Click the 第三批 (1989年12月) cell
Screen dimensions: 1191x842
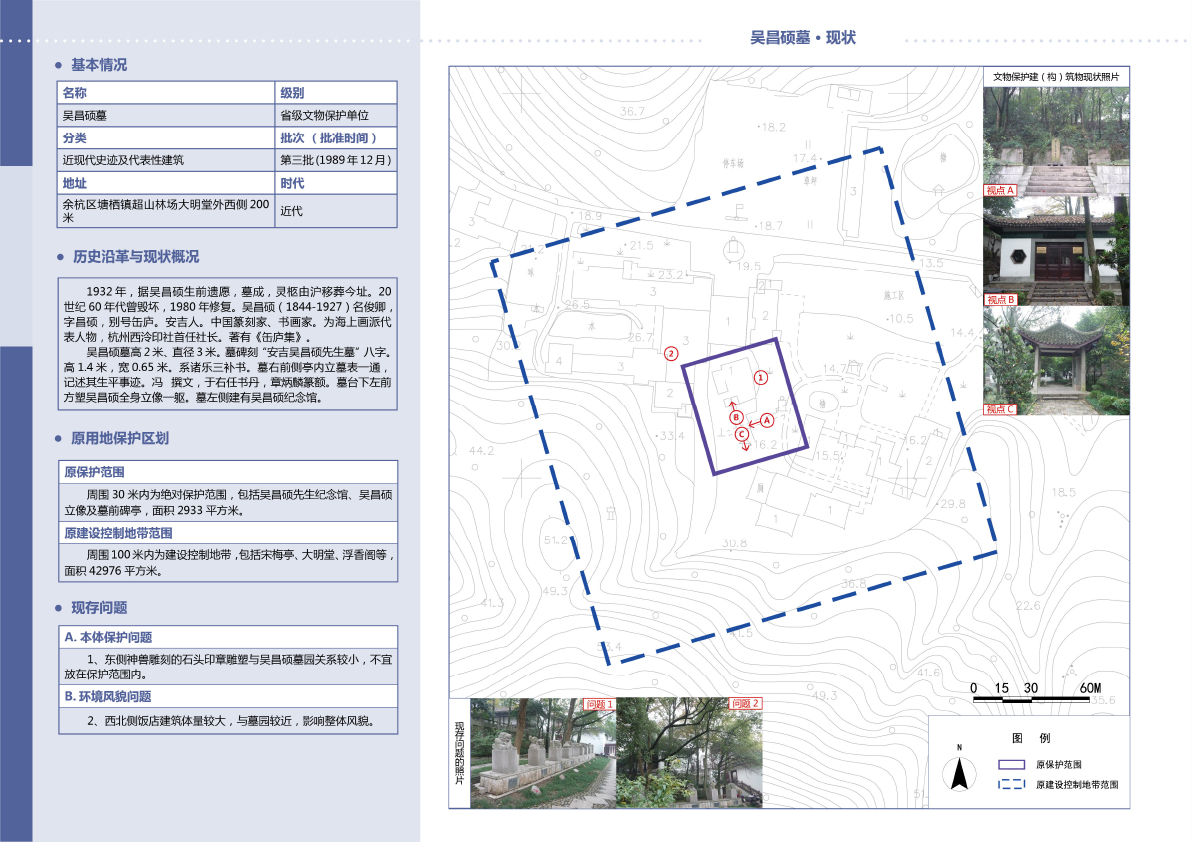point(336,160)
